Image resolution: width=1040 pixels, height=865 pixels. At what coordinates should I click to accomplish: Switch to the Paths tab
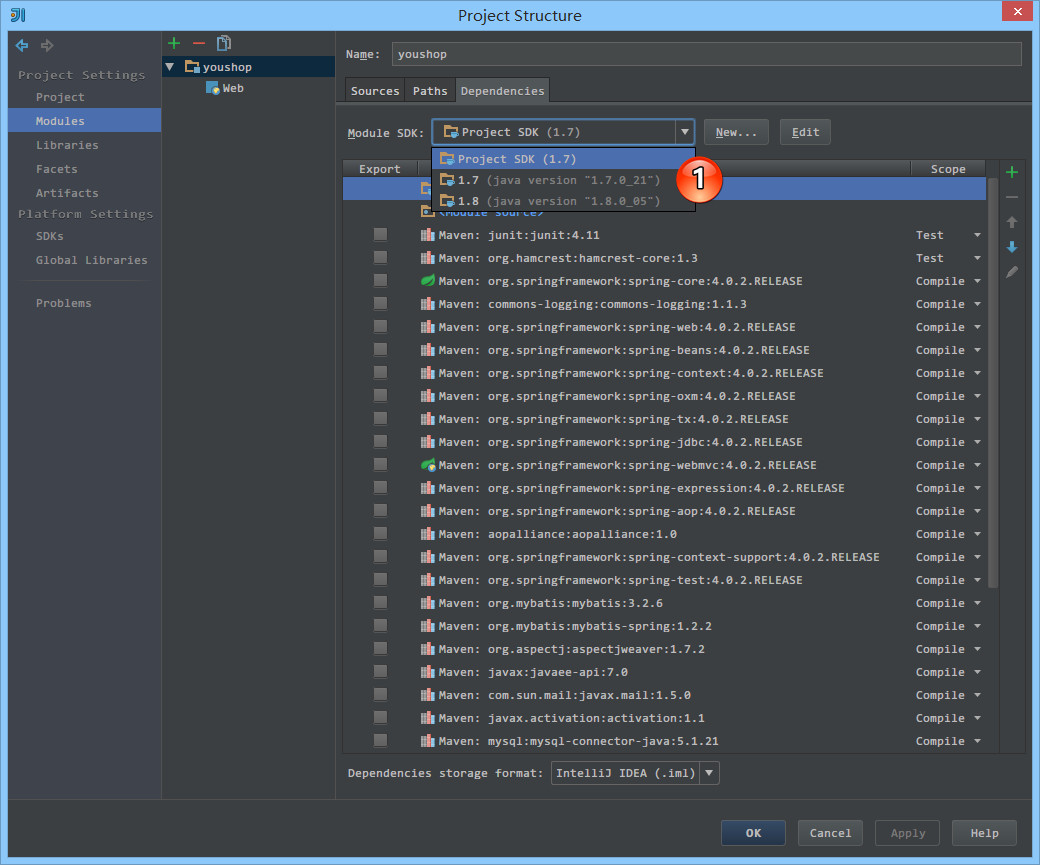[x=430, y=91]
